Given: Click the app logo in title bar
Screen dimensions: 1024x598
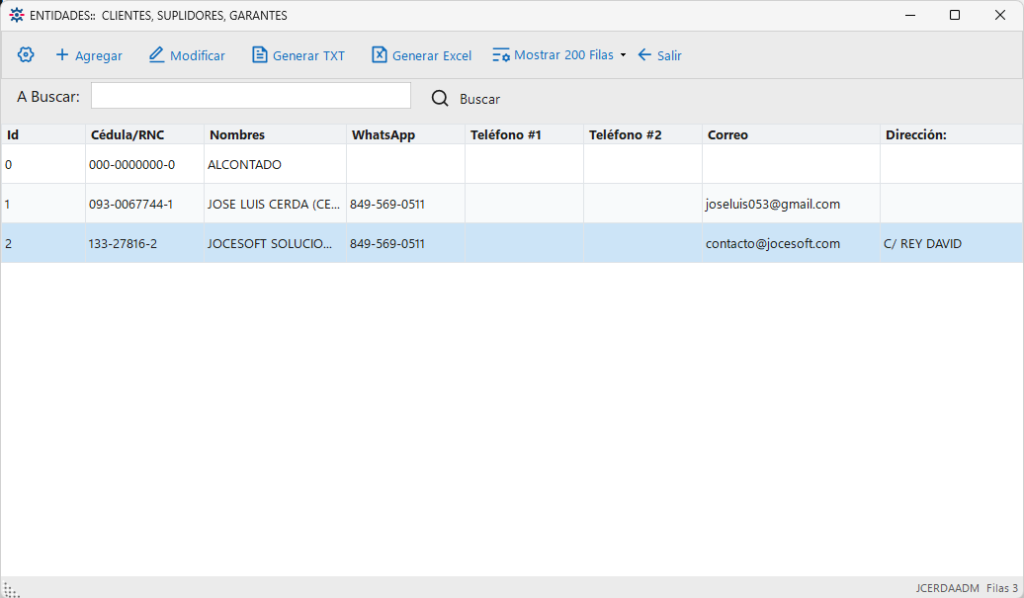Looking at the screenshot, I should [16, 15].
